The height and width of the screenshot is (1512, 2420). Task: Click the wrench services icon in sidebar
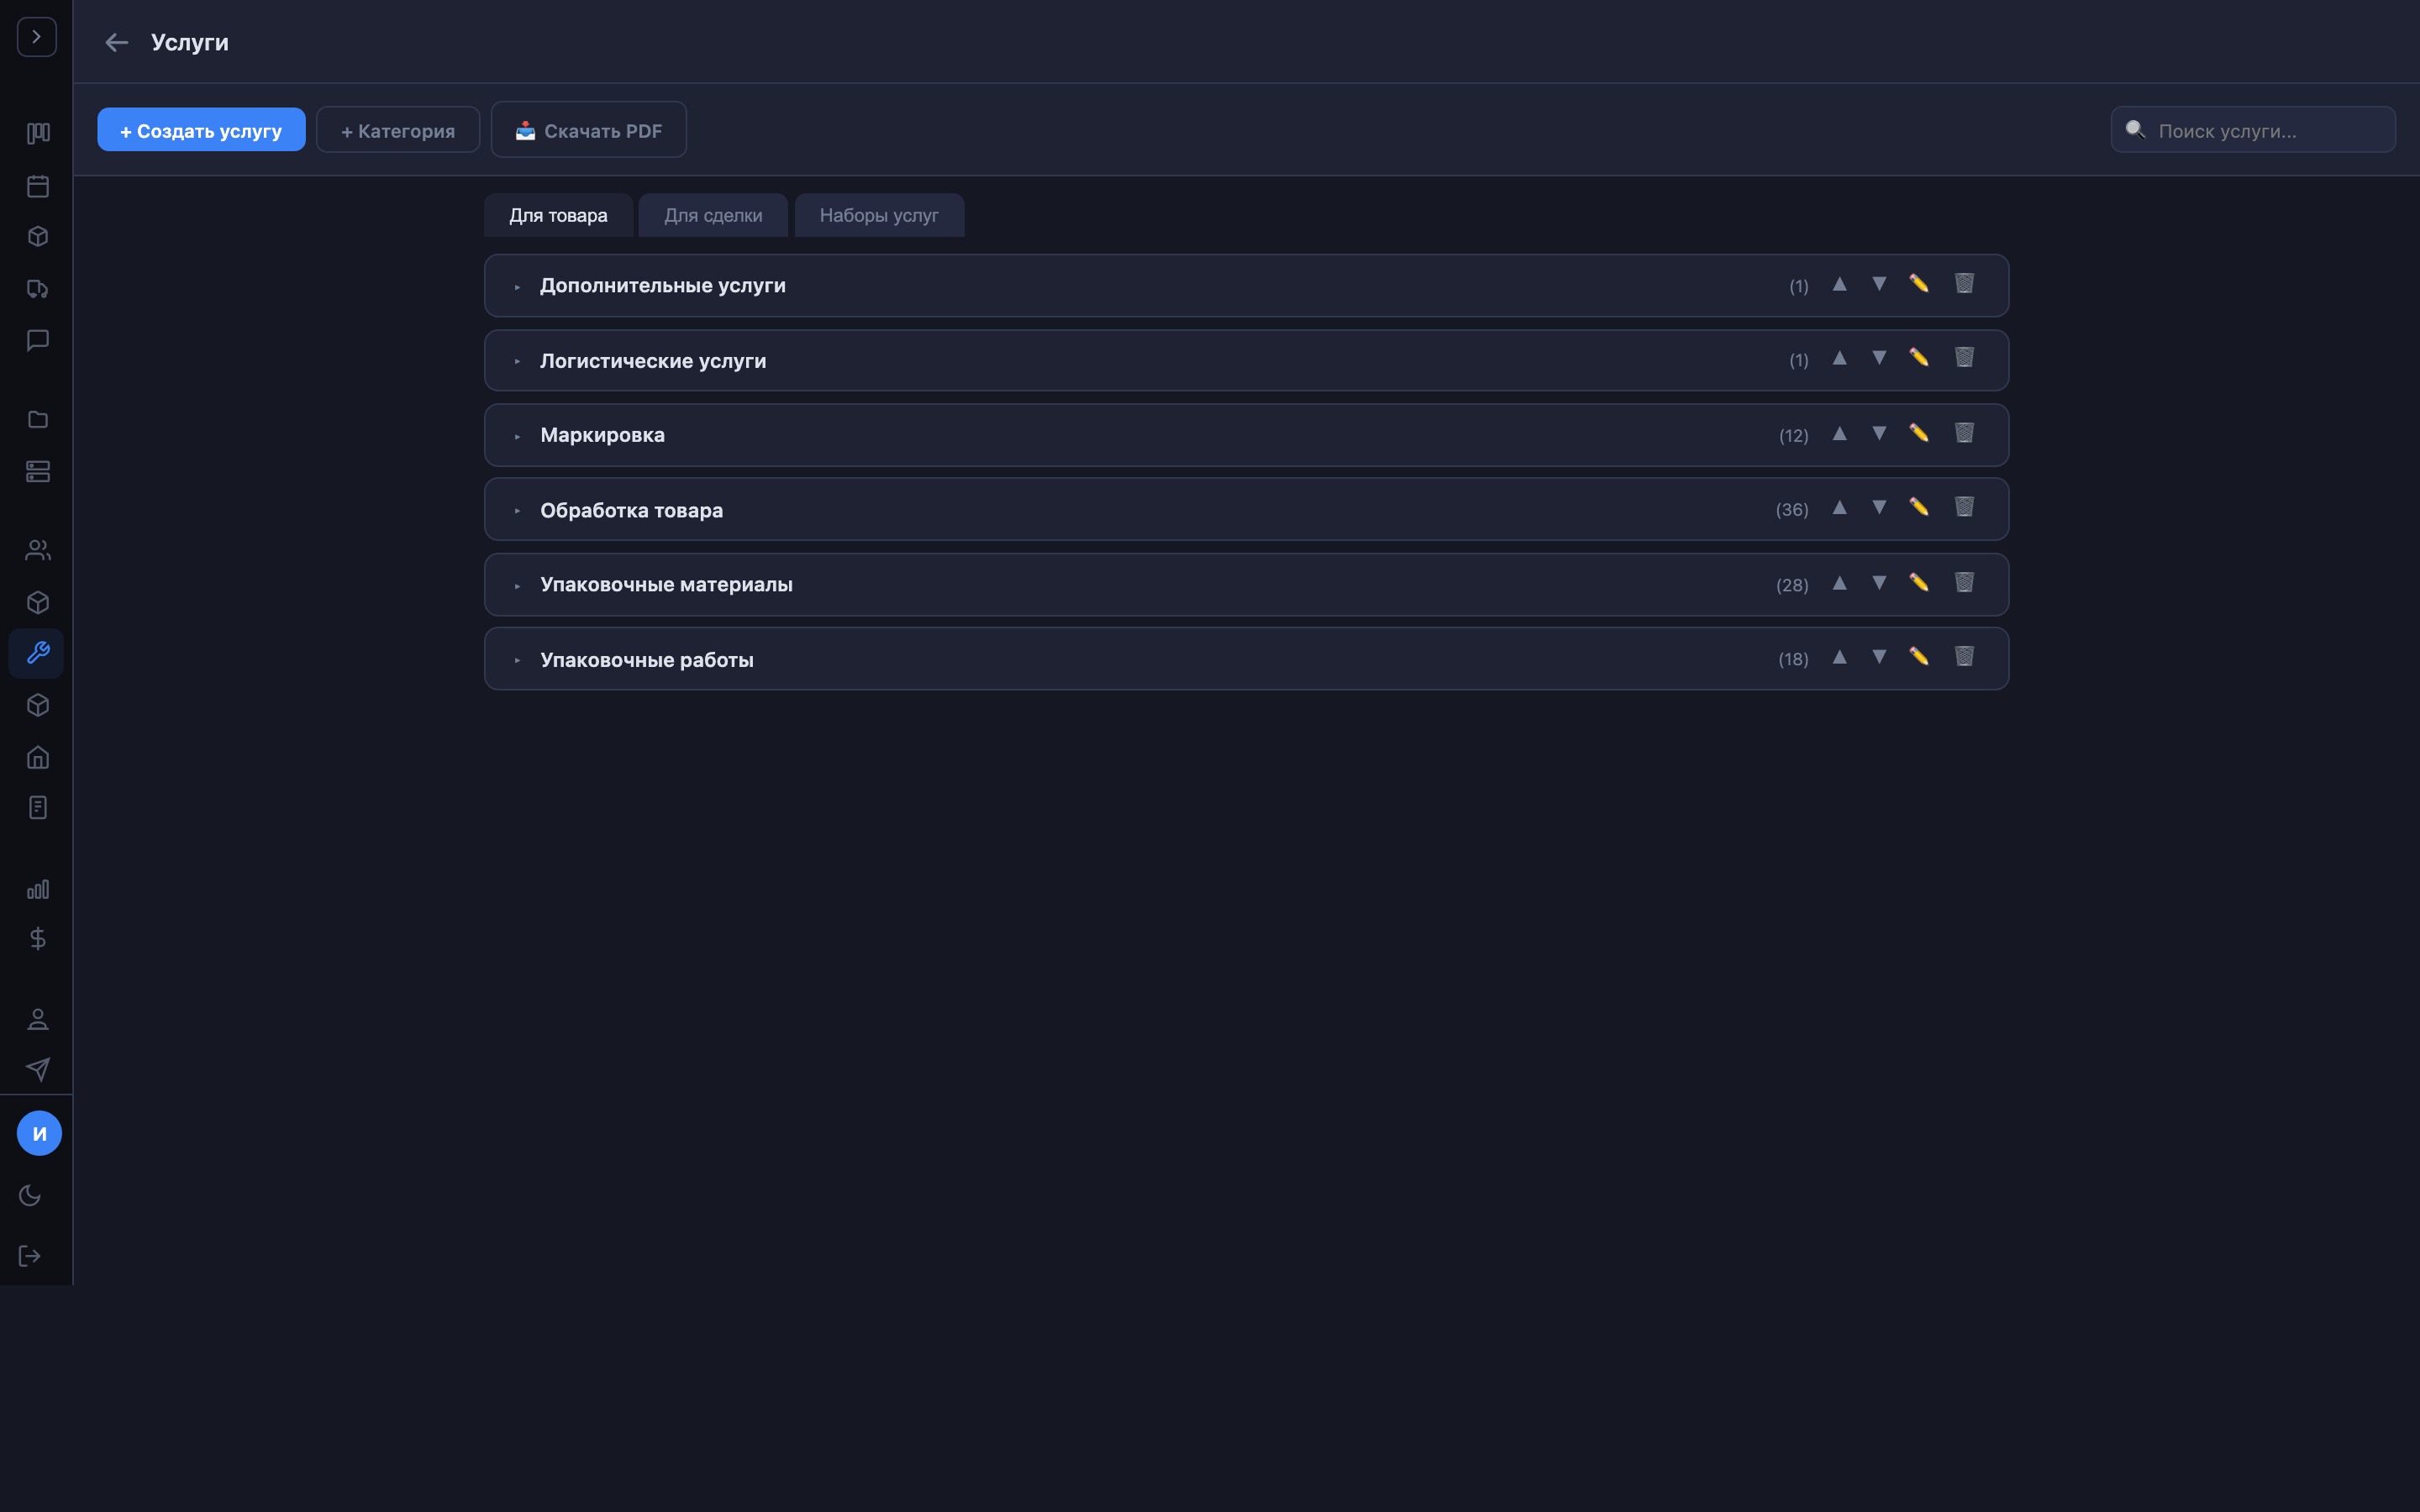coord(38,653)
